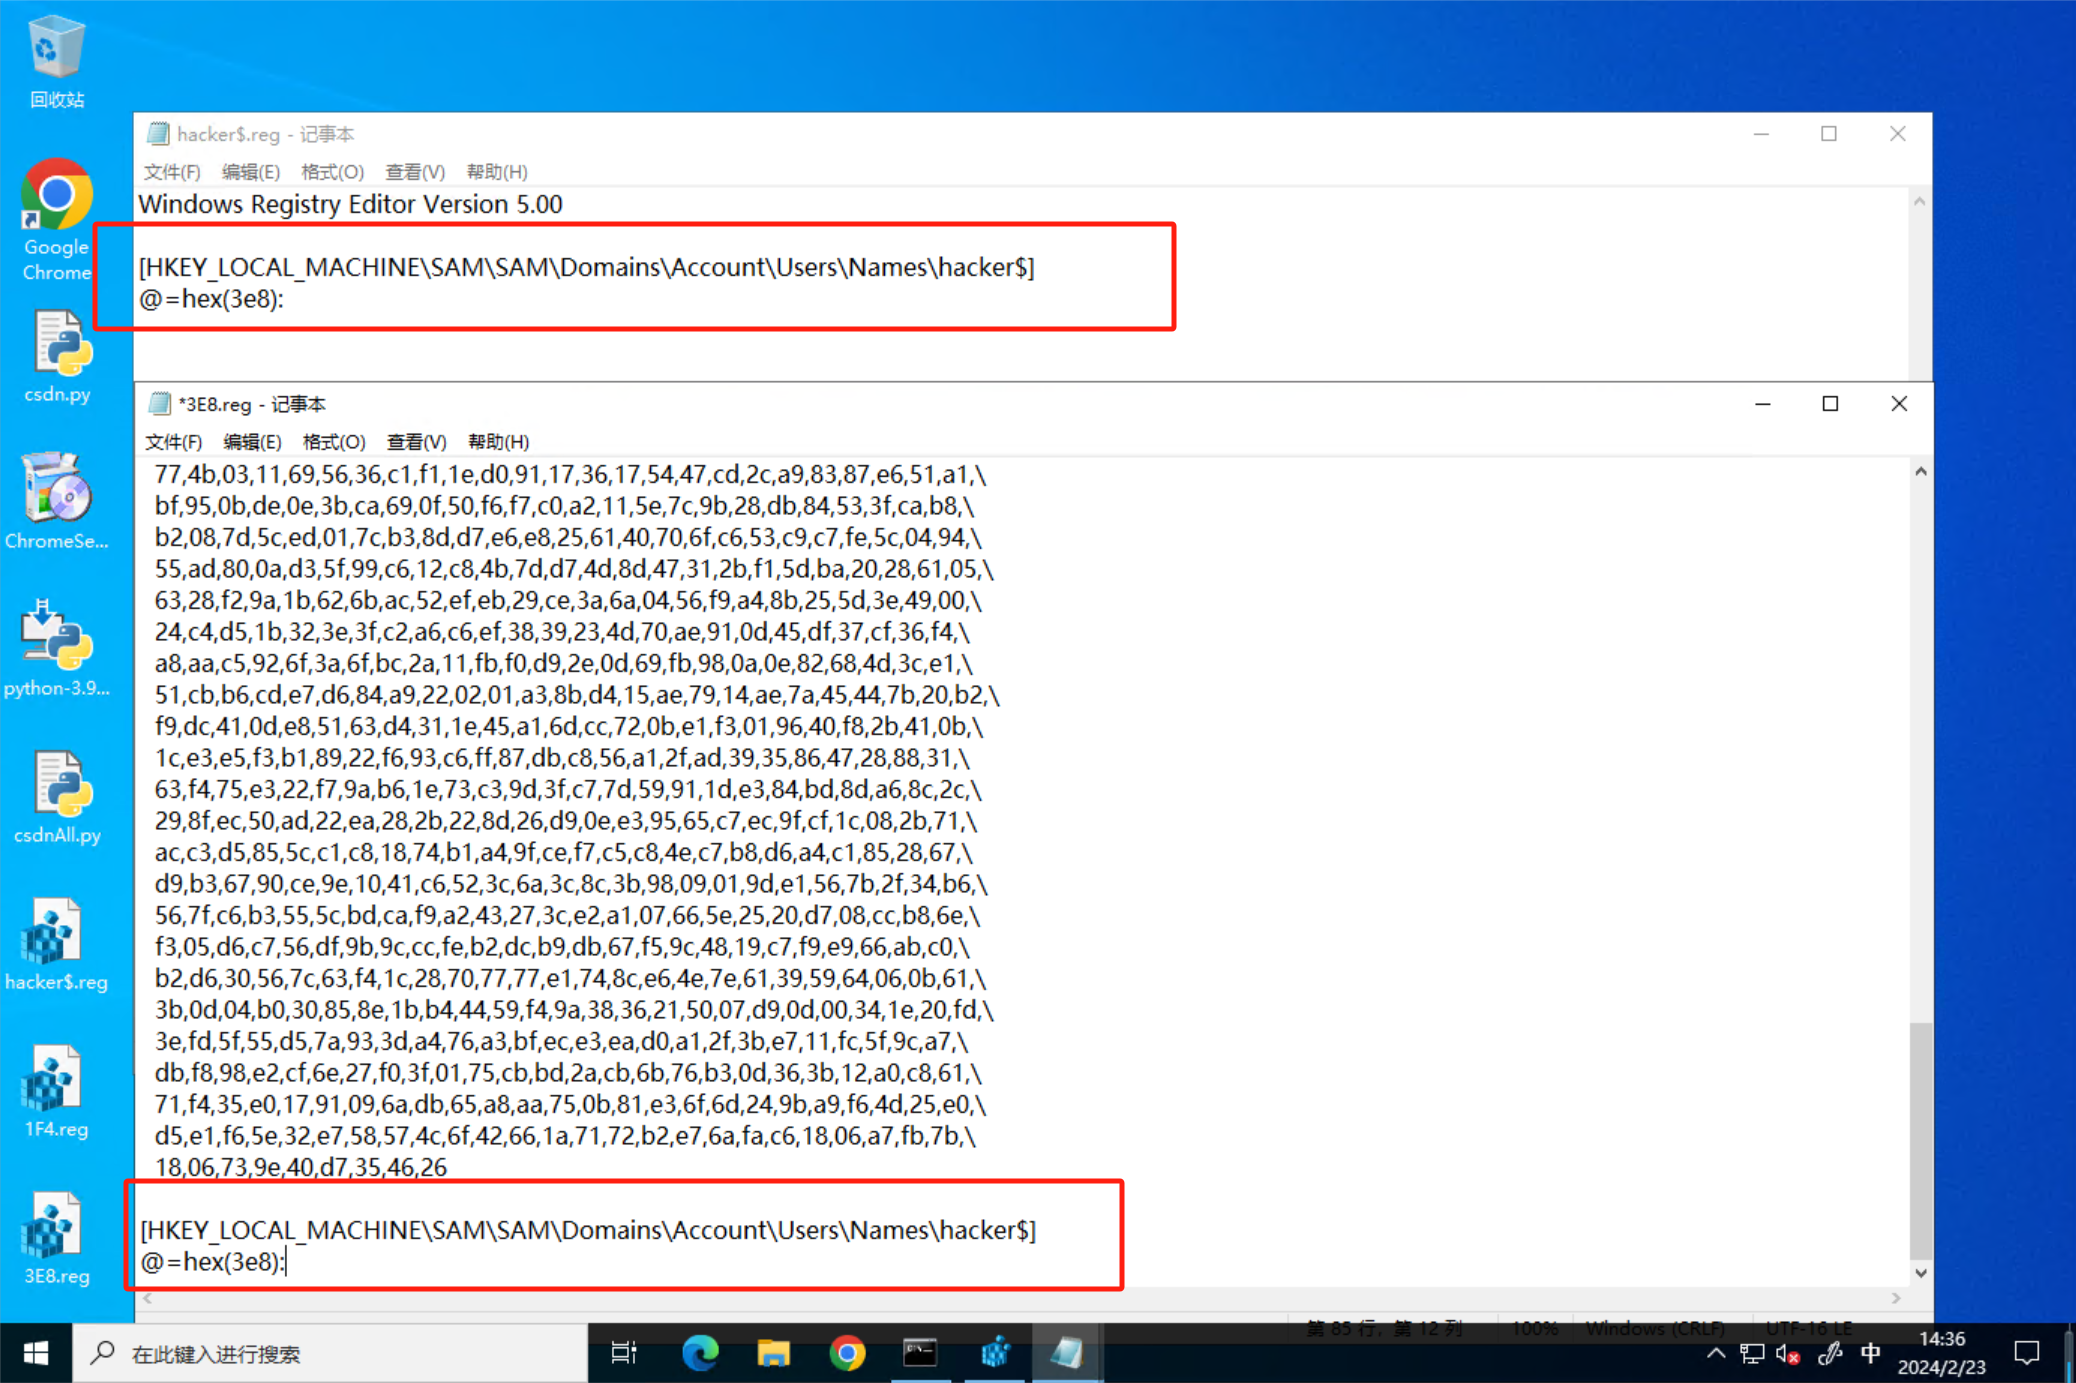This screenshot has width=2076, height=1383.
Task: Toggle the muted volume tray icon
Action: 1788,1354
